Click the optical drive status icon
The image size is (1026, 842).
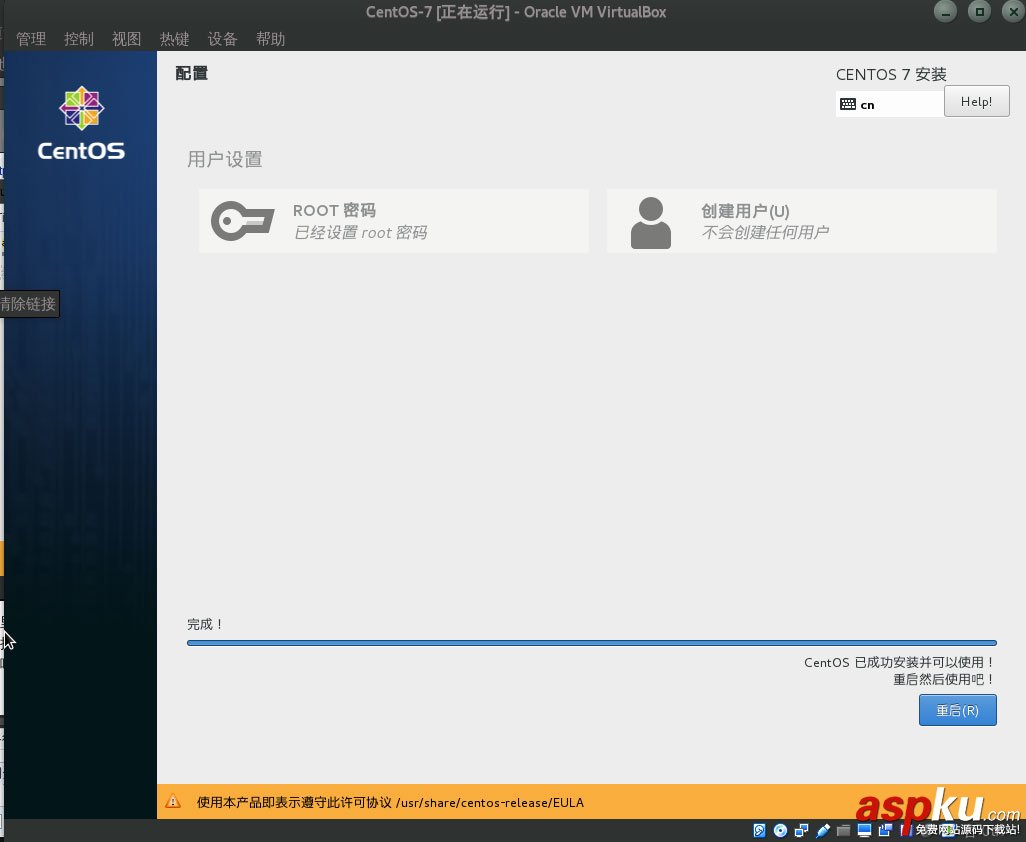click(x=781, y=831)
